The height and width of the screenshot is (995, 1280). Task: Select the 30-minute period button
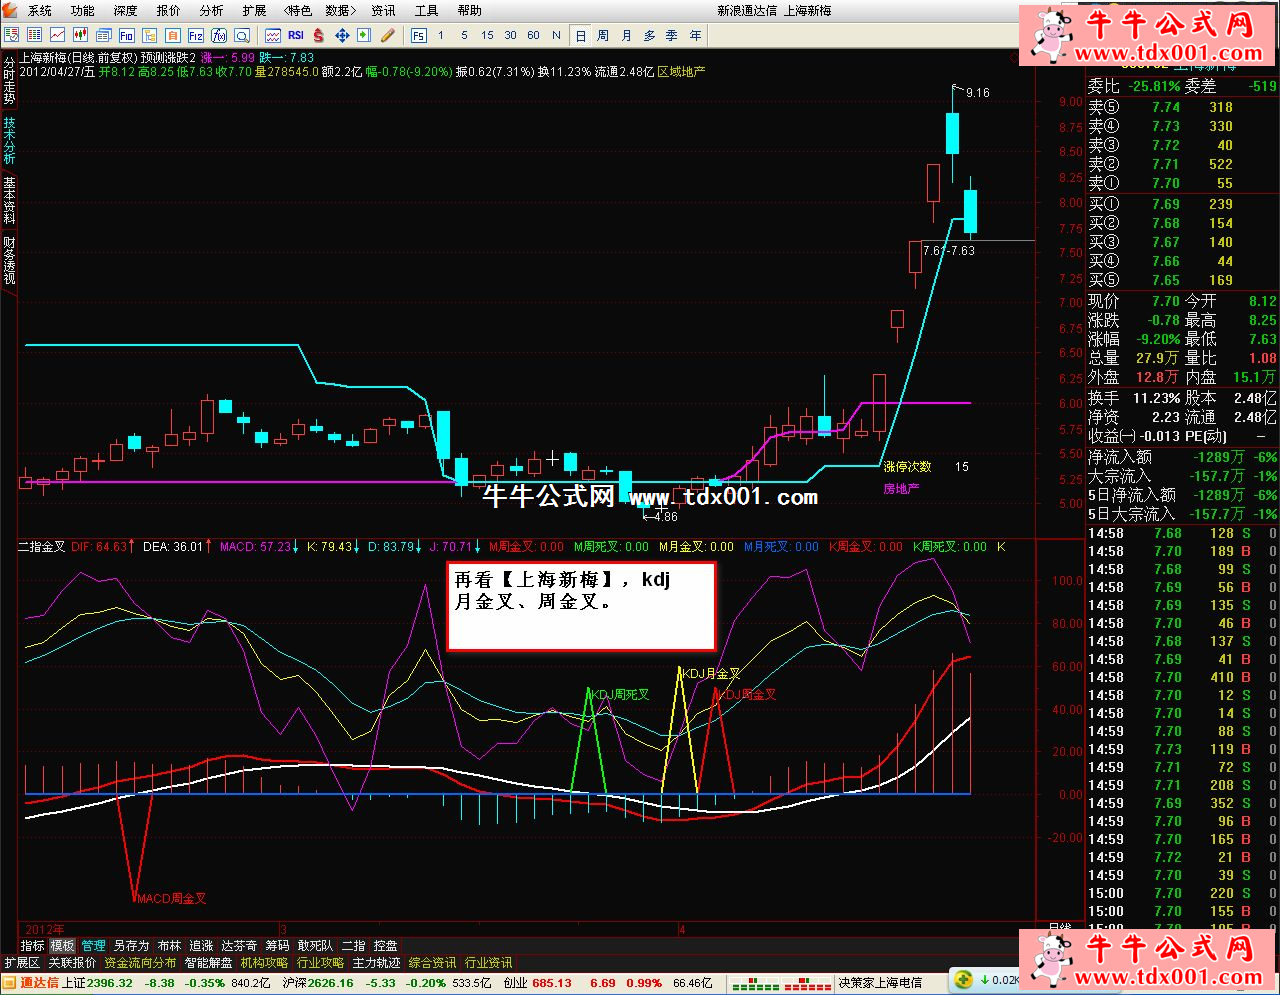[x=510, y=35]
